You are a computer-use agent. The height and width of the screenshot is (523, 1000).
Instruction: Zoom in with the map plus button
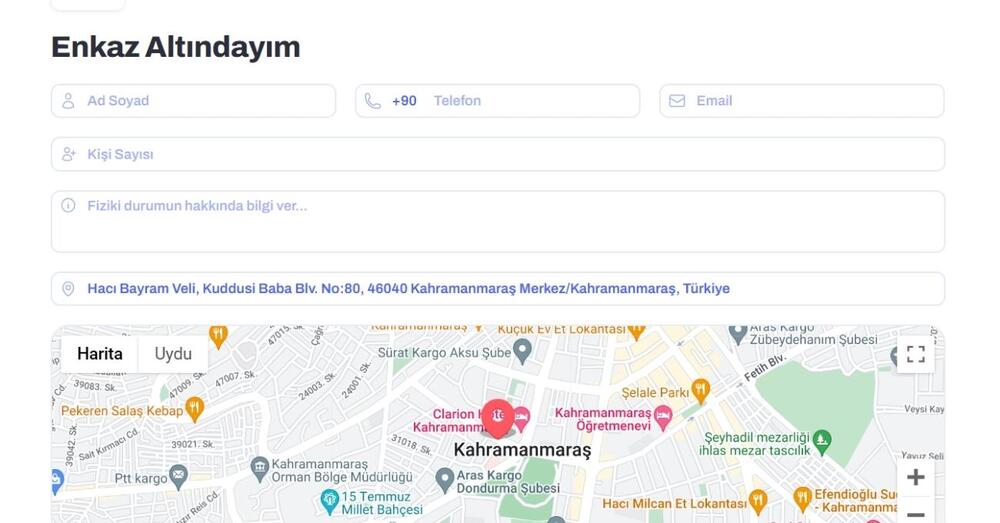tap(916, 477)
